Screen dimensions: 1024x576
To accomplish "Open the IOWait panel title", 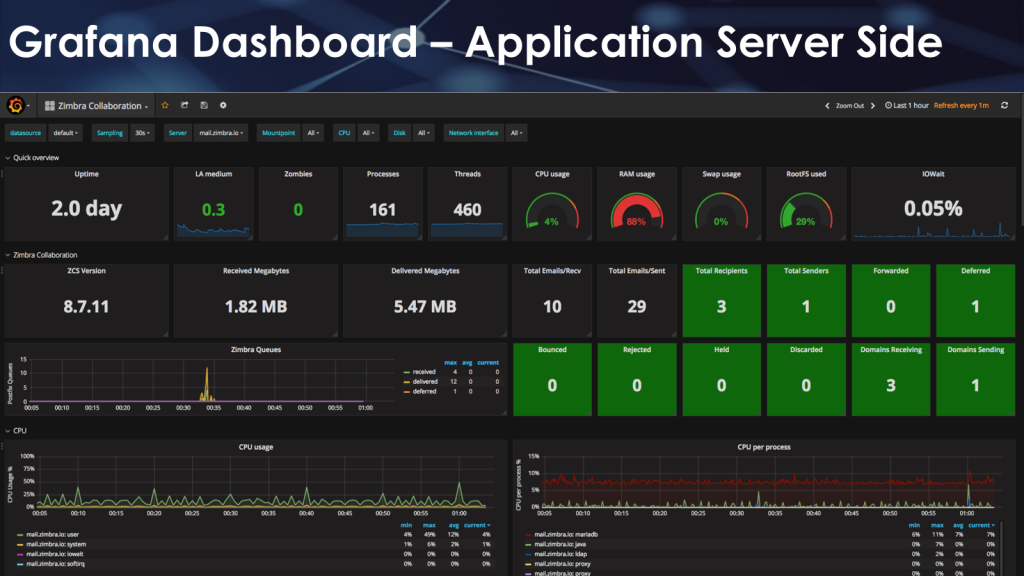I will [933, 174].
